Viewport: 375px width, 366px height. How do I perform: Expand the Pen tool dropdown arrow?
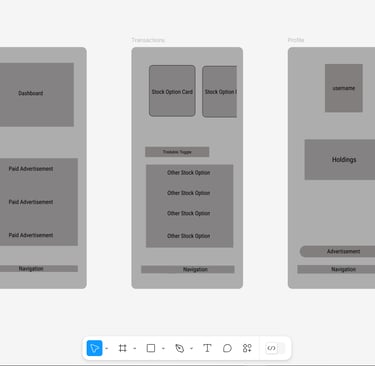[192, 349]
